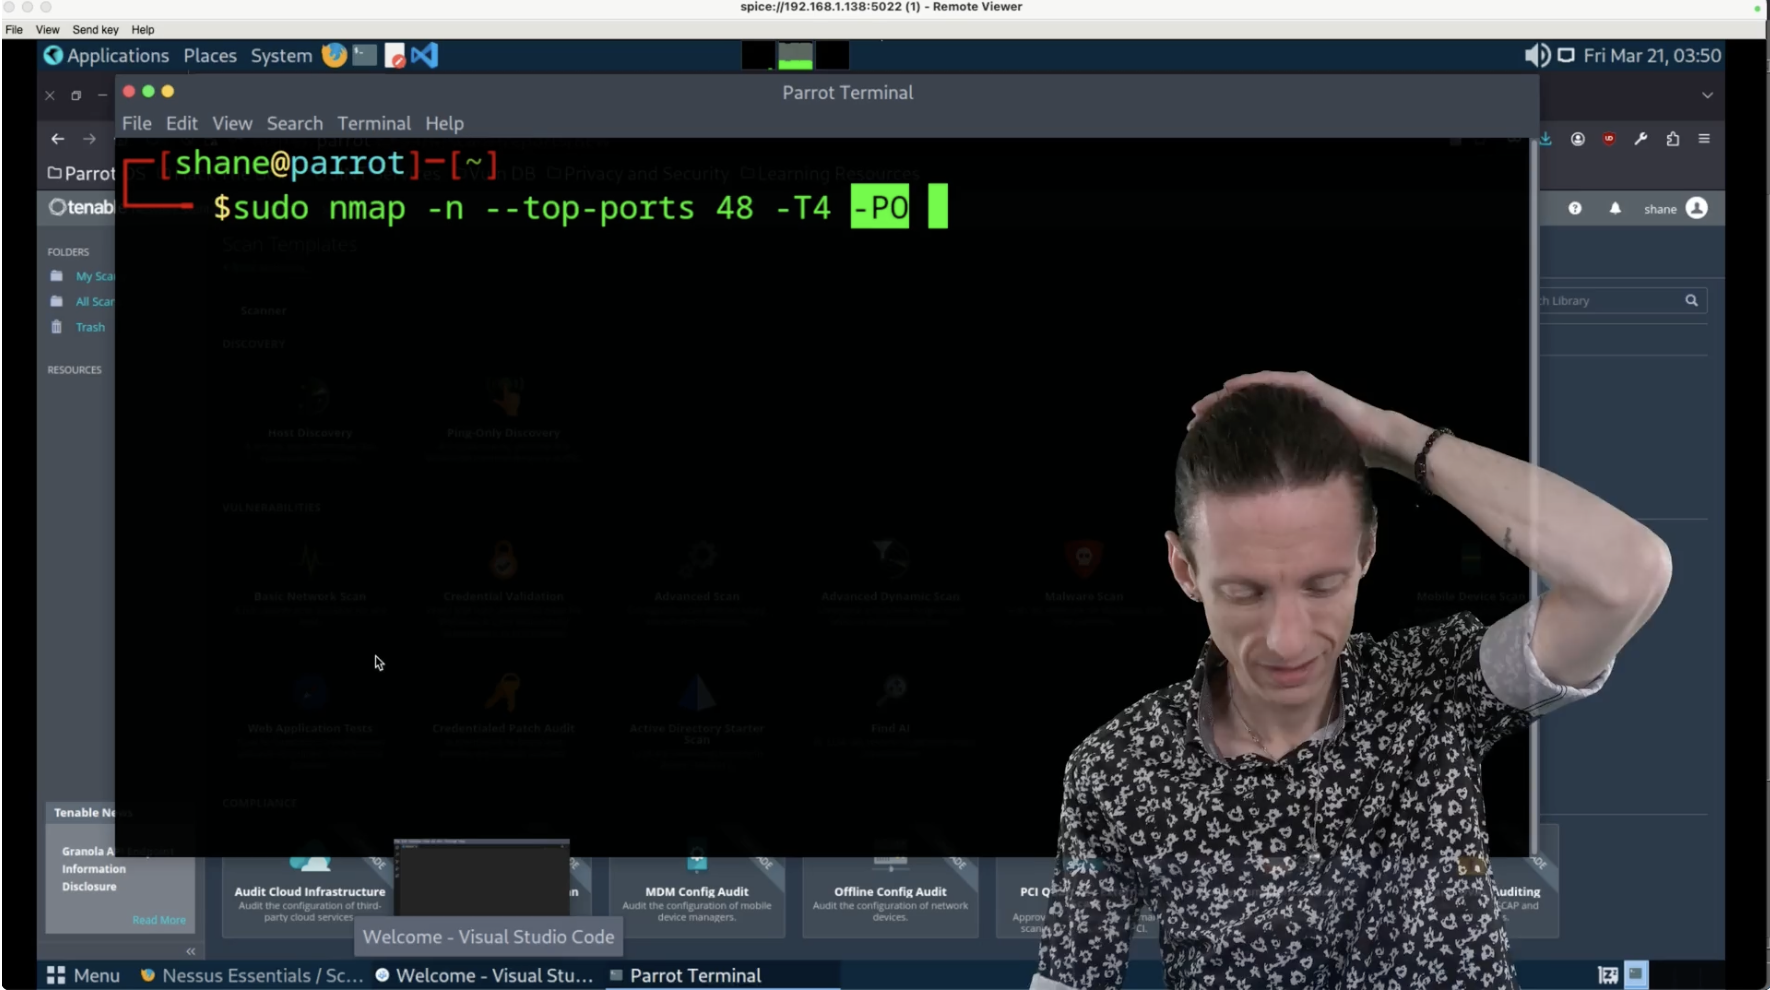This screenshot has height=990, width=1770.
Task: Open Remote Viewer Help menu
Action: (143, 30)
